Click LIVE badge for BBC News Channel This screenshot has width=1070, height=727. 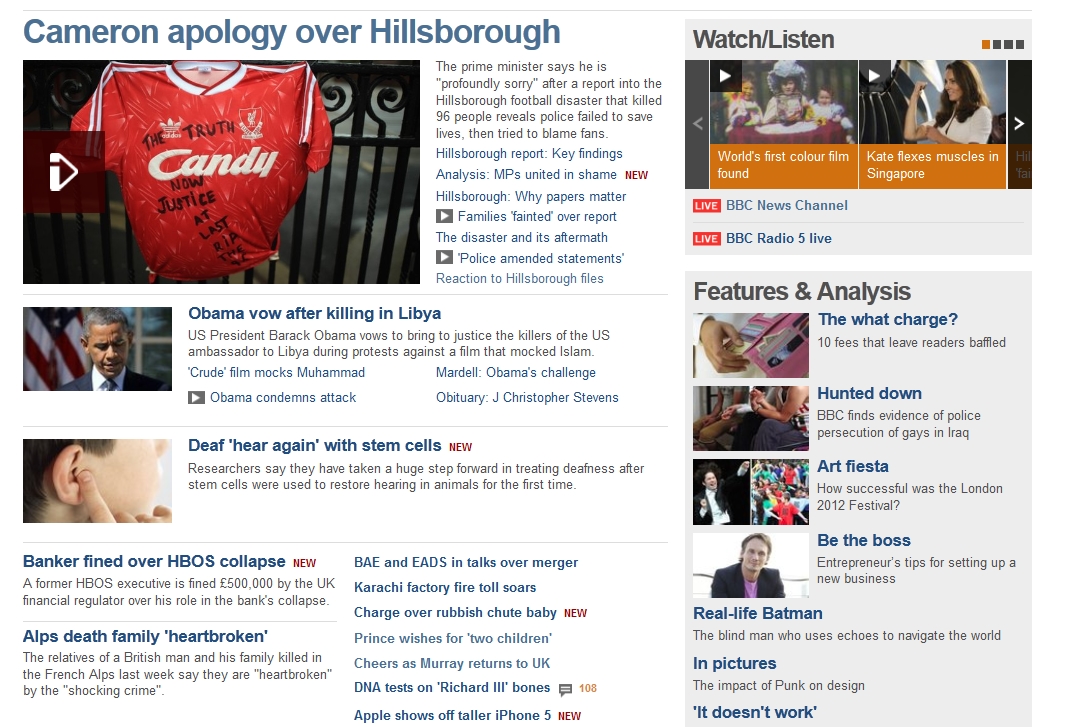pos(706,205)
